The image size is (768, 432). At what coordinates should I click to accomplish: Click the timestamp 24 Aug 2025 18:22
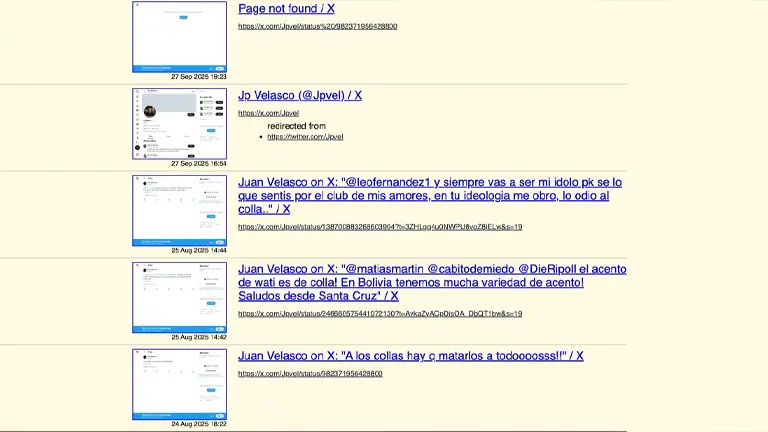tap(198, 424)
